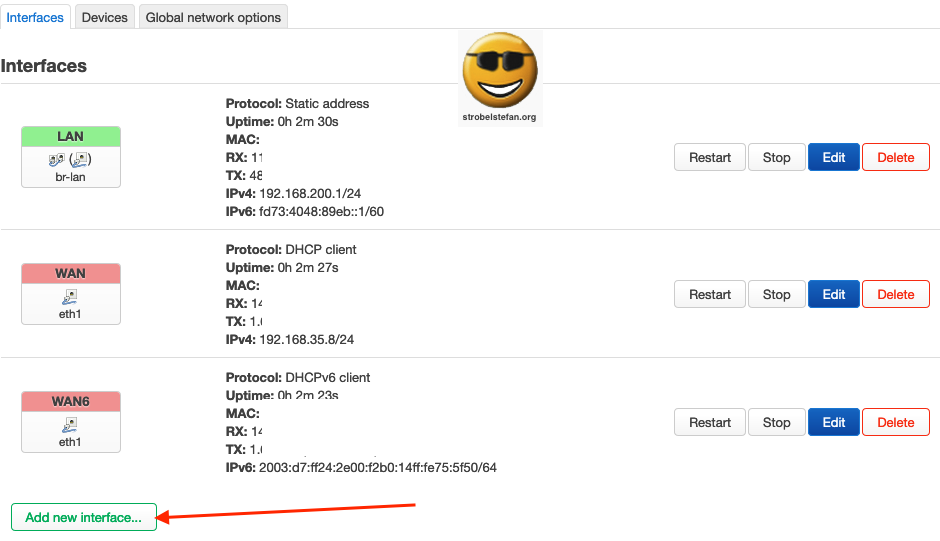Stop the WAN6 interface
Screen dimensions: 940x541
tap(776, 422)
